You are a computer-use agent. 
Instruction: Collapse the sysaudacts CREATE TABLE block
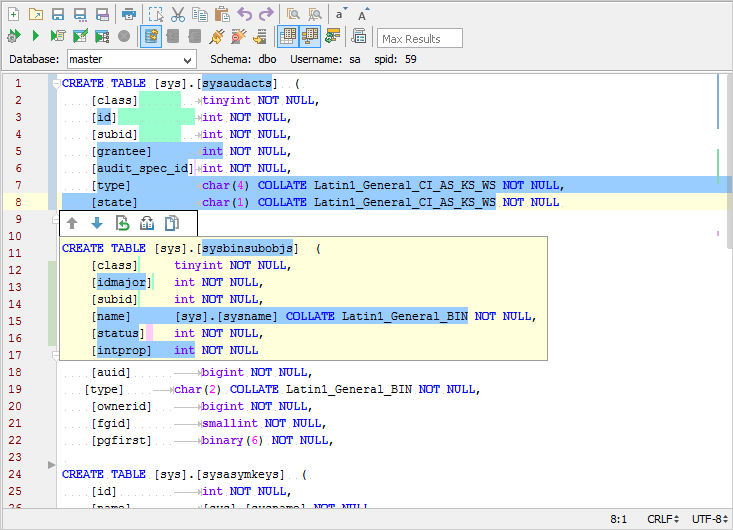point(55,84)
